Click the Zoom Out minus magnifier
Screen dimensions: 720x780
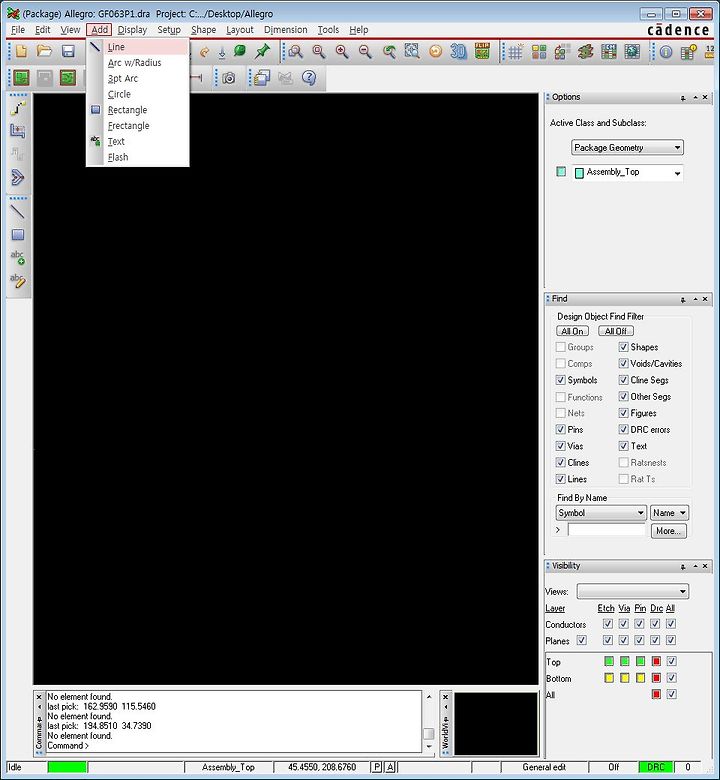pyautogui.click(x=365, y=52)
